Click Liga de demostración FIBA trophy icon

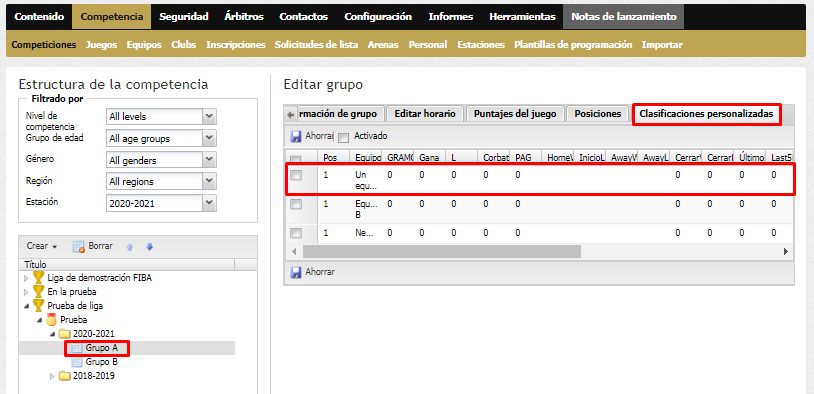click(x=37, y=278)
